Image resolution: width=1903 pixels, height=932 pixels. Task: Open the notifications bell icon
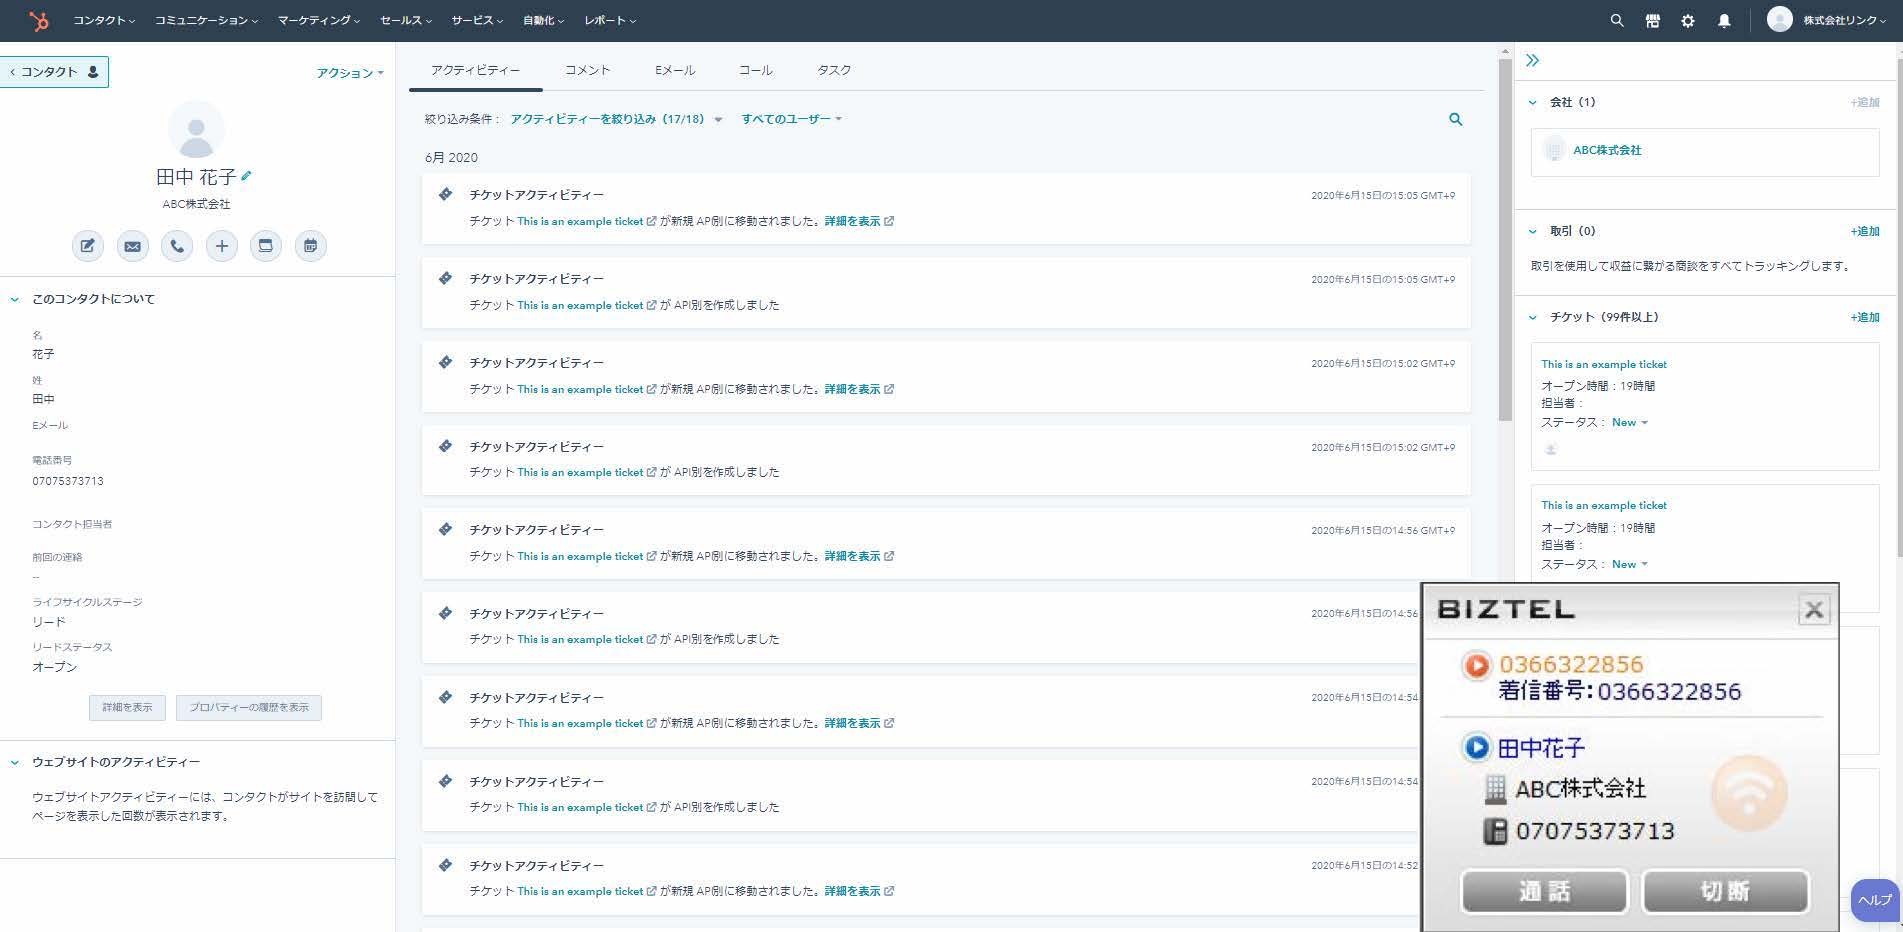tap(1724, 21)
